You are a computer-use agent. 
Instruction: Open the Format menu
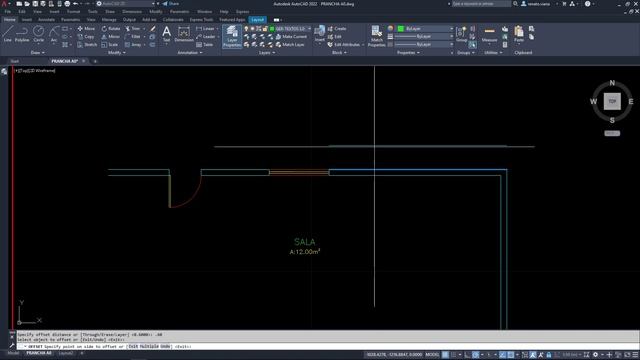[x=73, y=12]
